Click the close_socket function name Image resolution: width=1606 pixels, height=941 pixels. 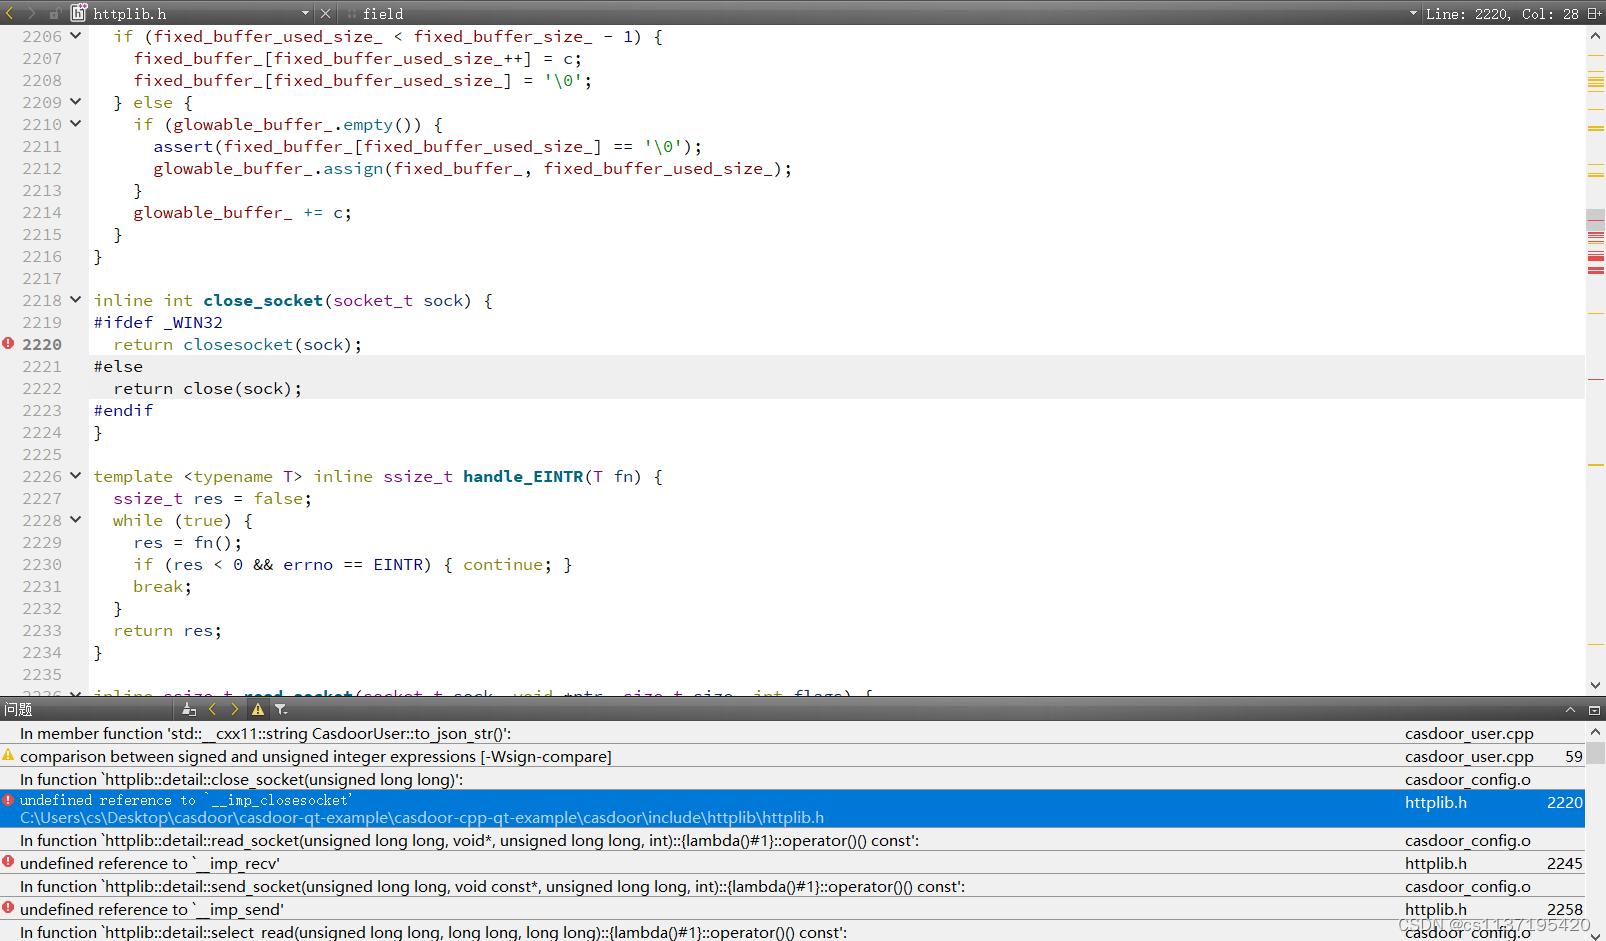pyautogui.click(x=263, y=300)
